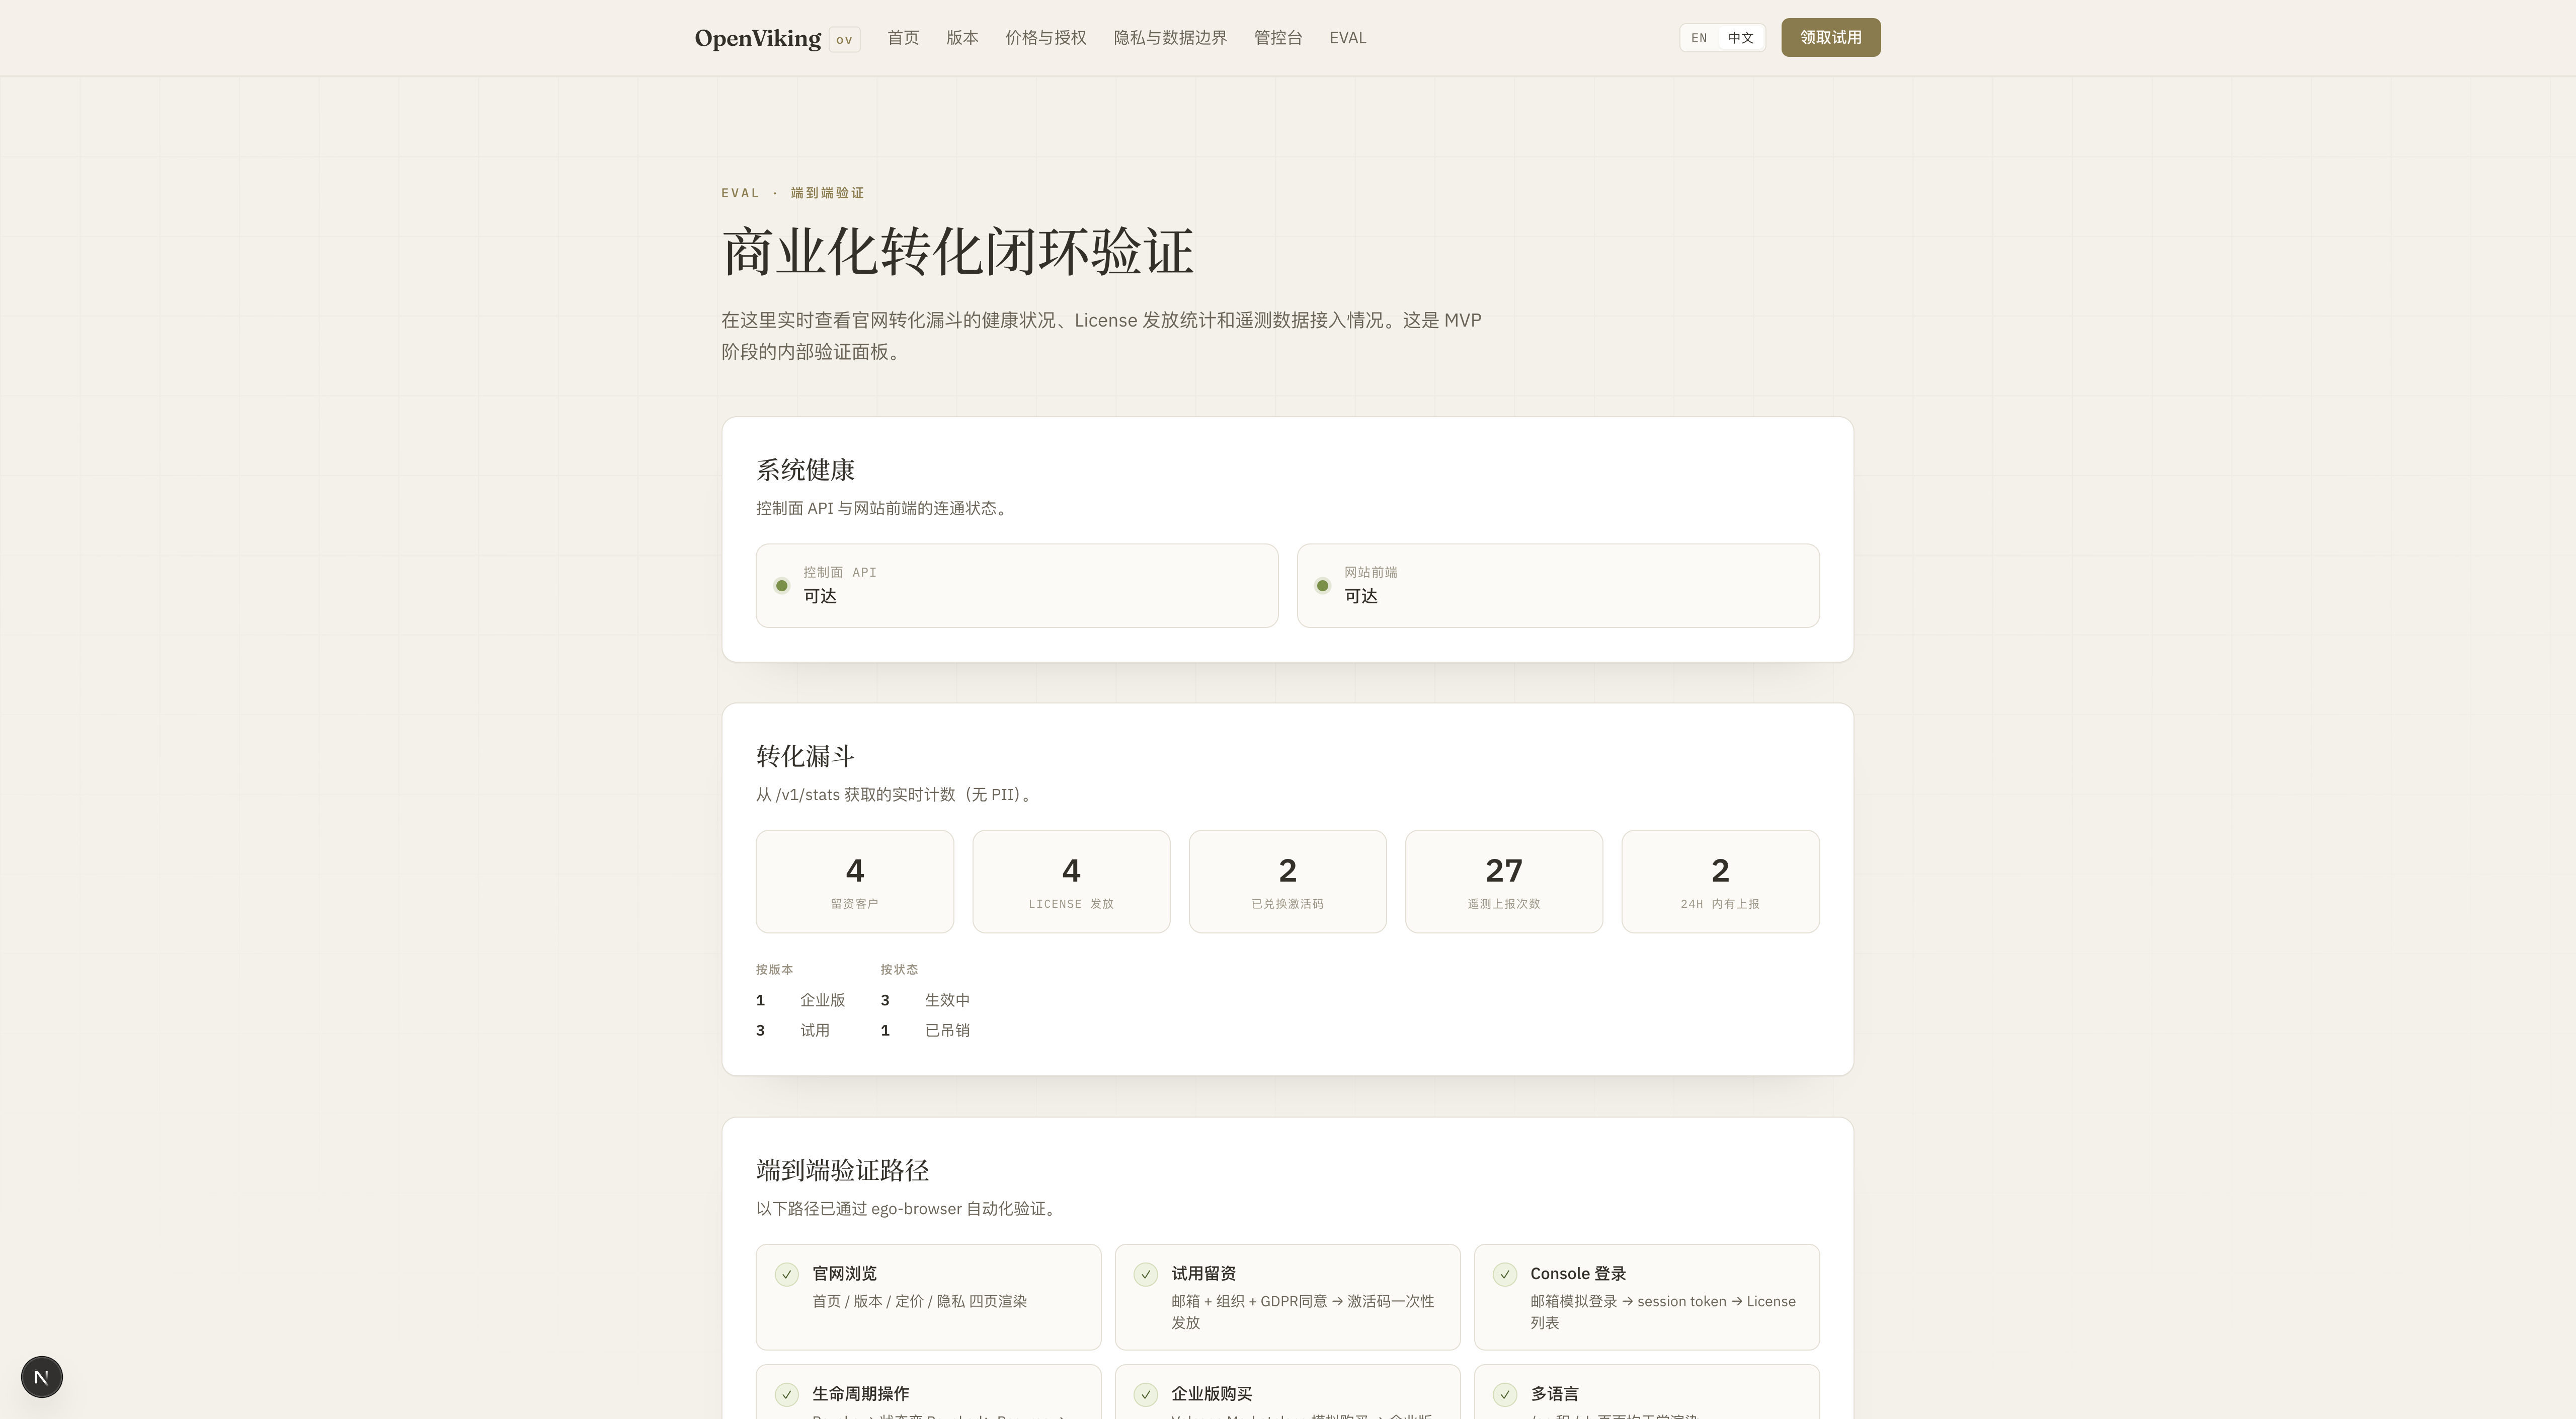Click the 多语言 card title
The image size is (2576, 1419).
[1554, 1393]
